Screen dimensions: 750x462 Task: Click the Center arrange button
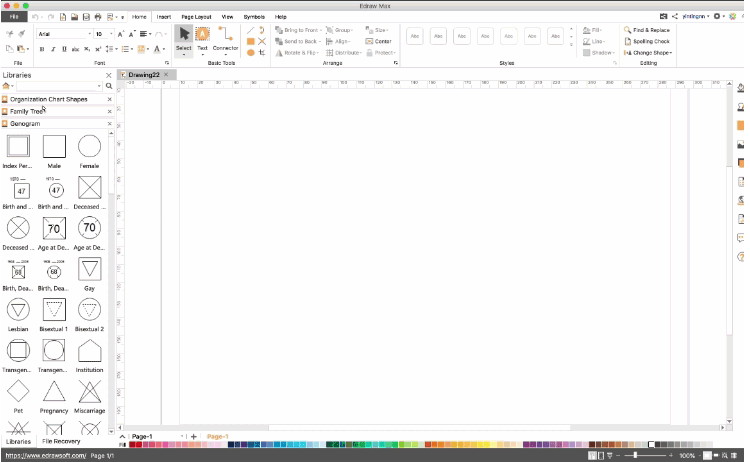pyautogui.click(x=378, y=42)
